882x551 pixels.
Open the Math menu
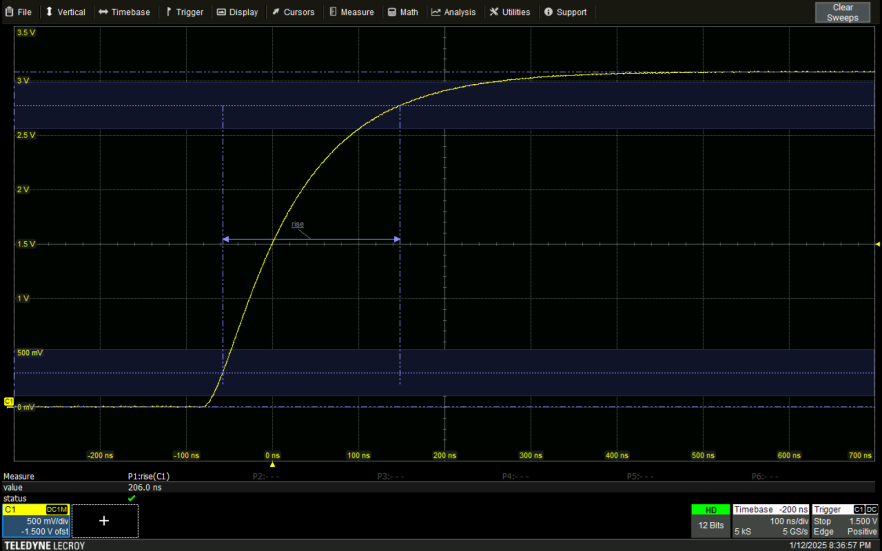[403, 12]
